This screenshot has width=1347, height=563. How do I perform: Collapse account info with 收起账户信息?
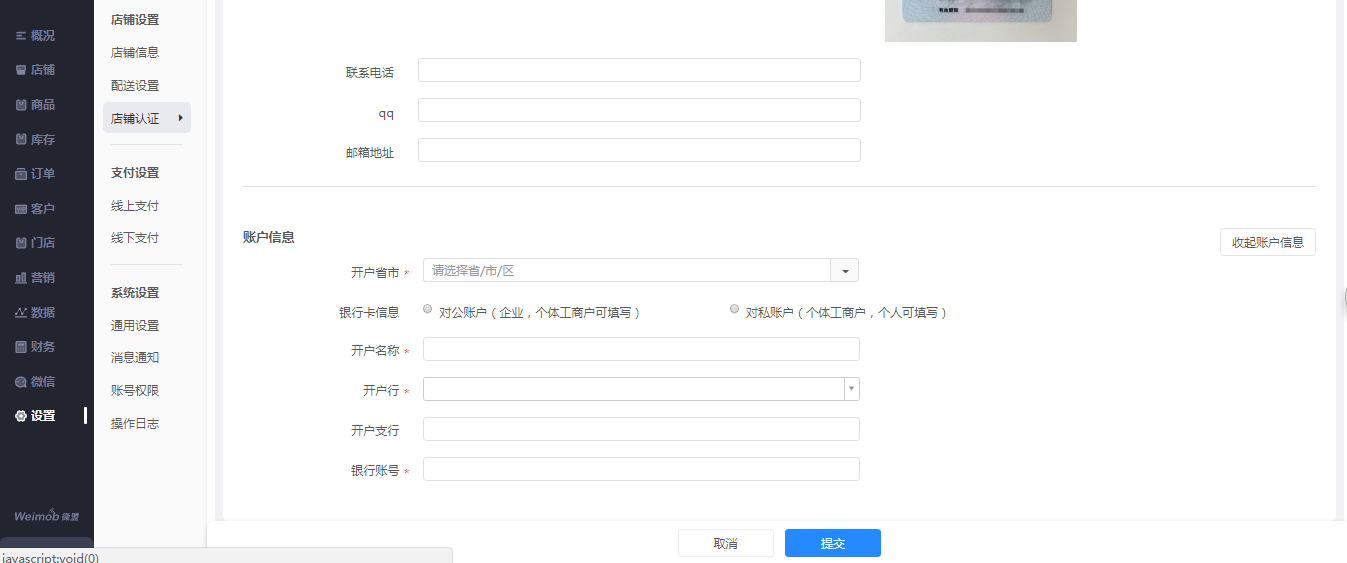tap(1267, 242)
